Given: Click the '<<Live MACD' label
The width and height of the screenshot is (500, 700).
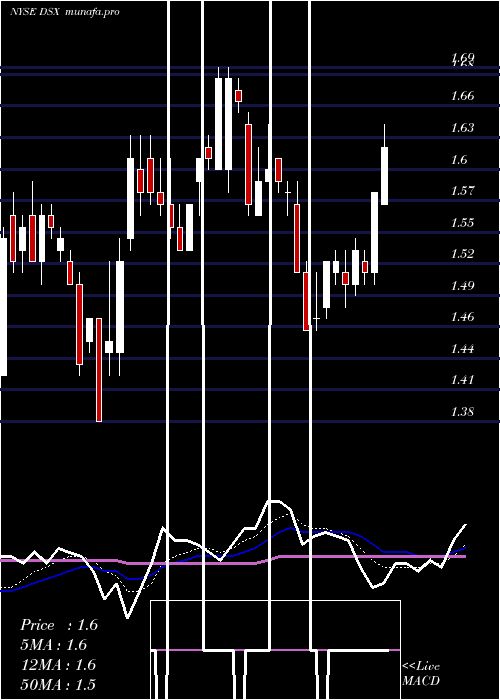Looking at the screenshot, I should (x=421, y=673).
